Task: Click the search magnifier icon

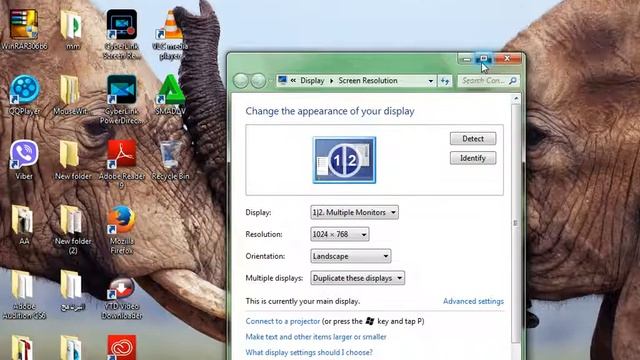Action: [513, 81]
